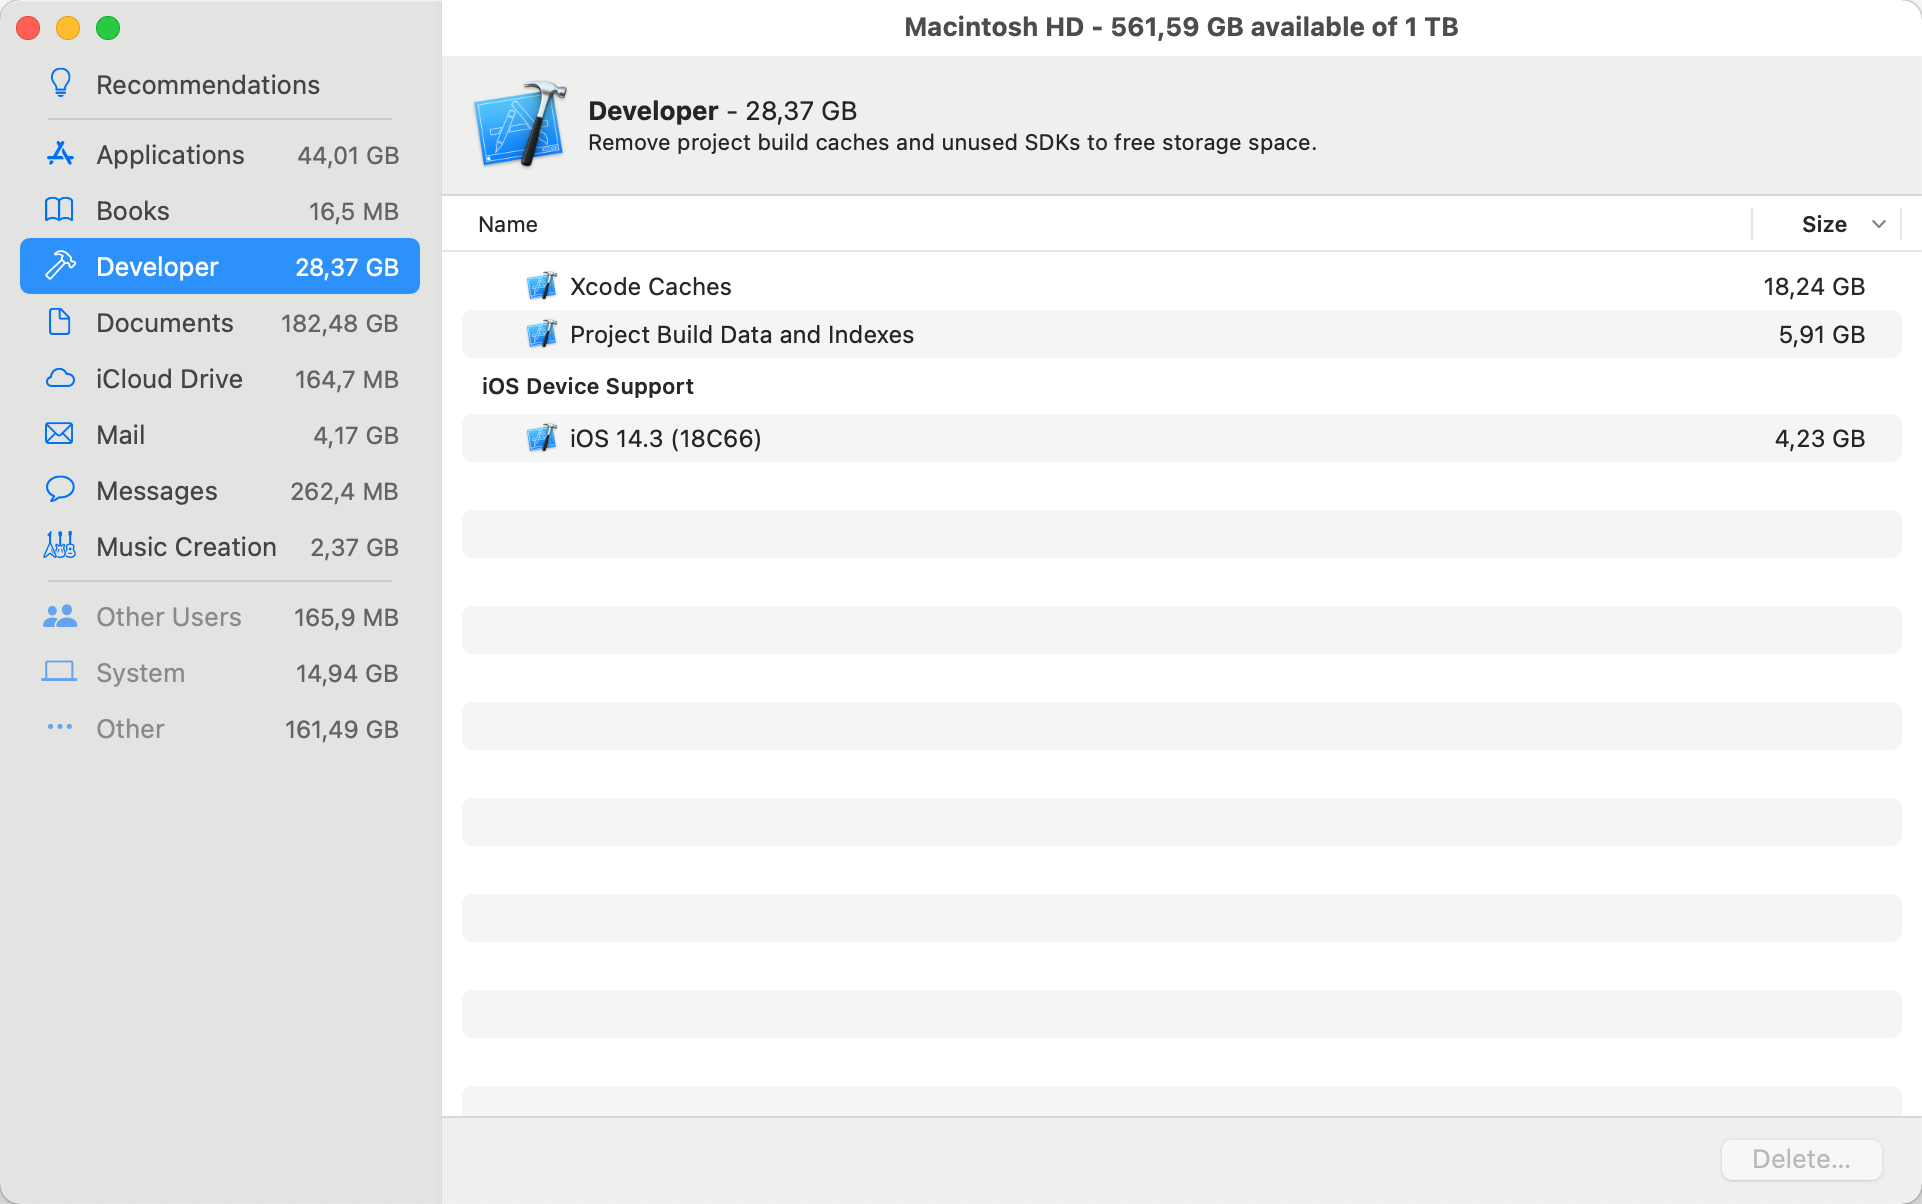Click the 18,24 GB size value
The width and height of the screenshot is (1922, 1204).
[x=1814, y=286]
